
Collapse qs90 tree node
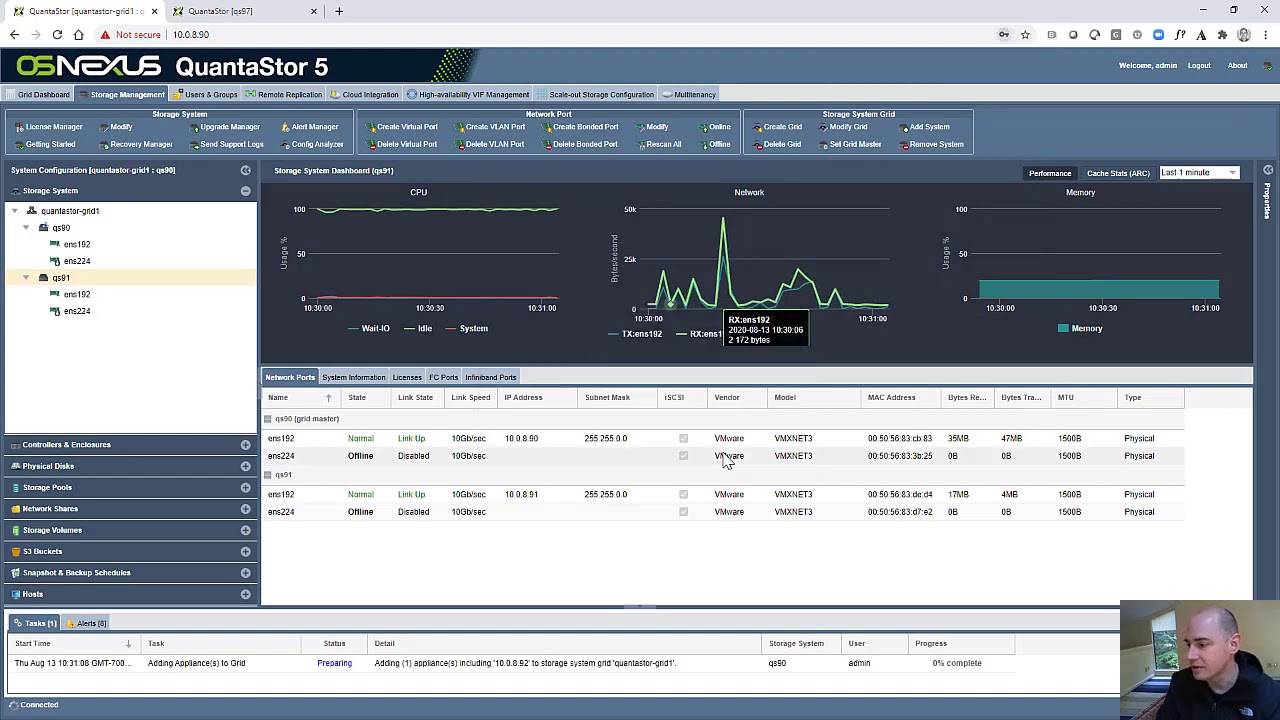point(26,228)
